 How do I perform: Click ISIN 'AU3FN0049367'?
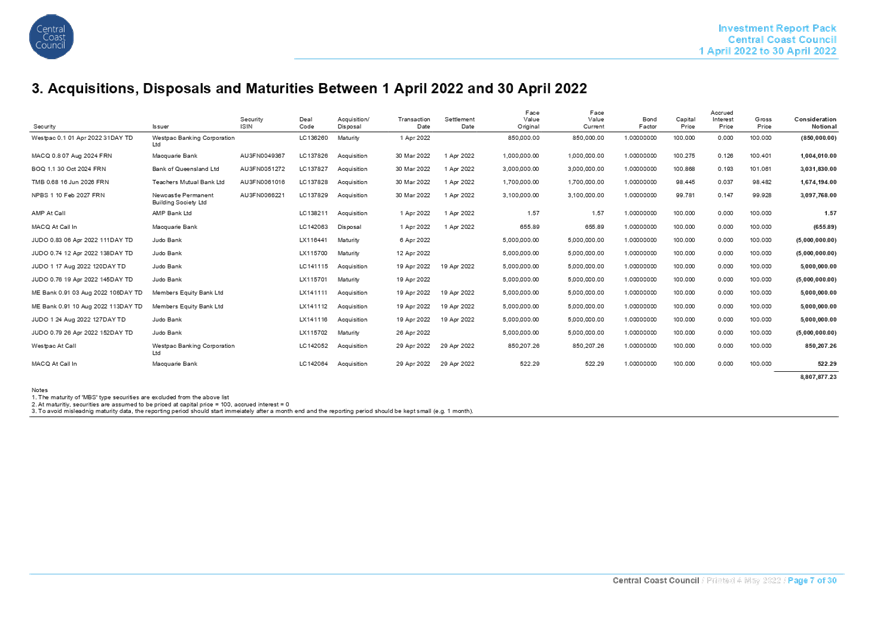263,156
